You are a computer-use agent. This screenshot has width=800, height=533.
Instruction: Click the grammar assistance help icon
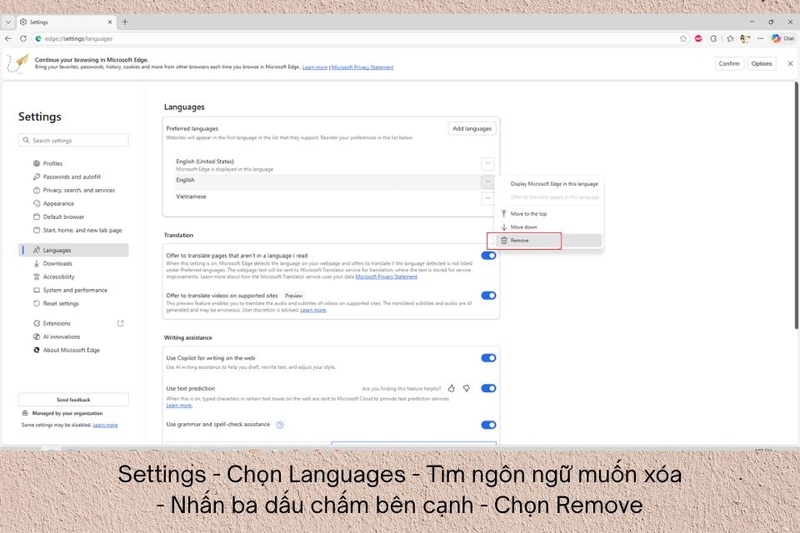[x=280, y=425]
